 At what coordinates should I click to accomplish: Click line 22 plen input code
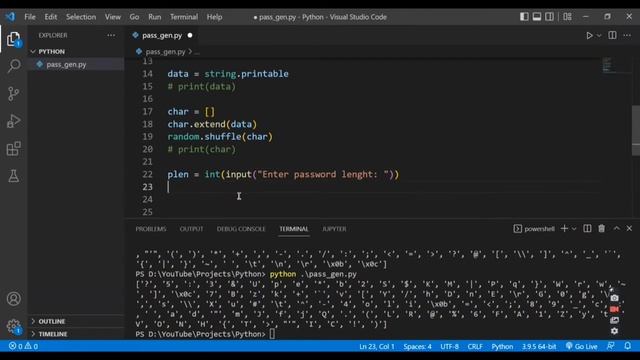[283, 174]
